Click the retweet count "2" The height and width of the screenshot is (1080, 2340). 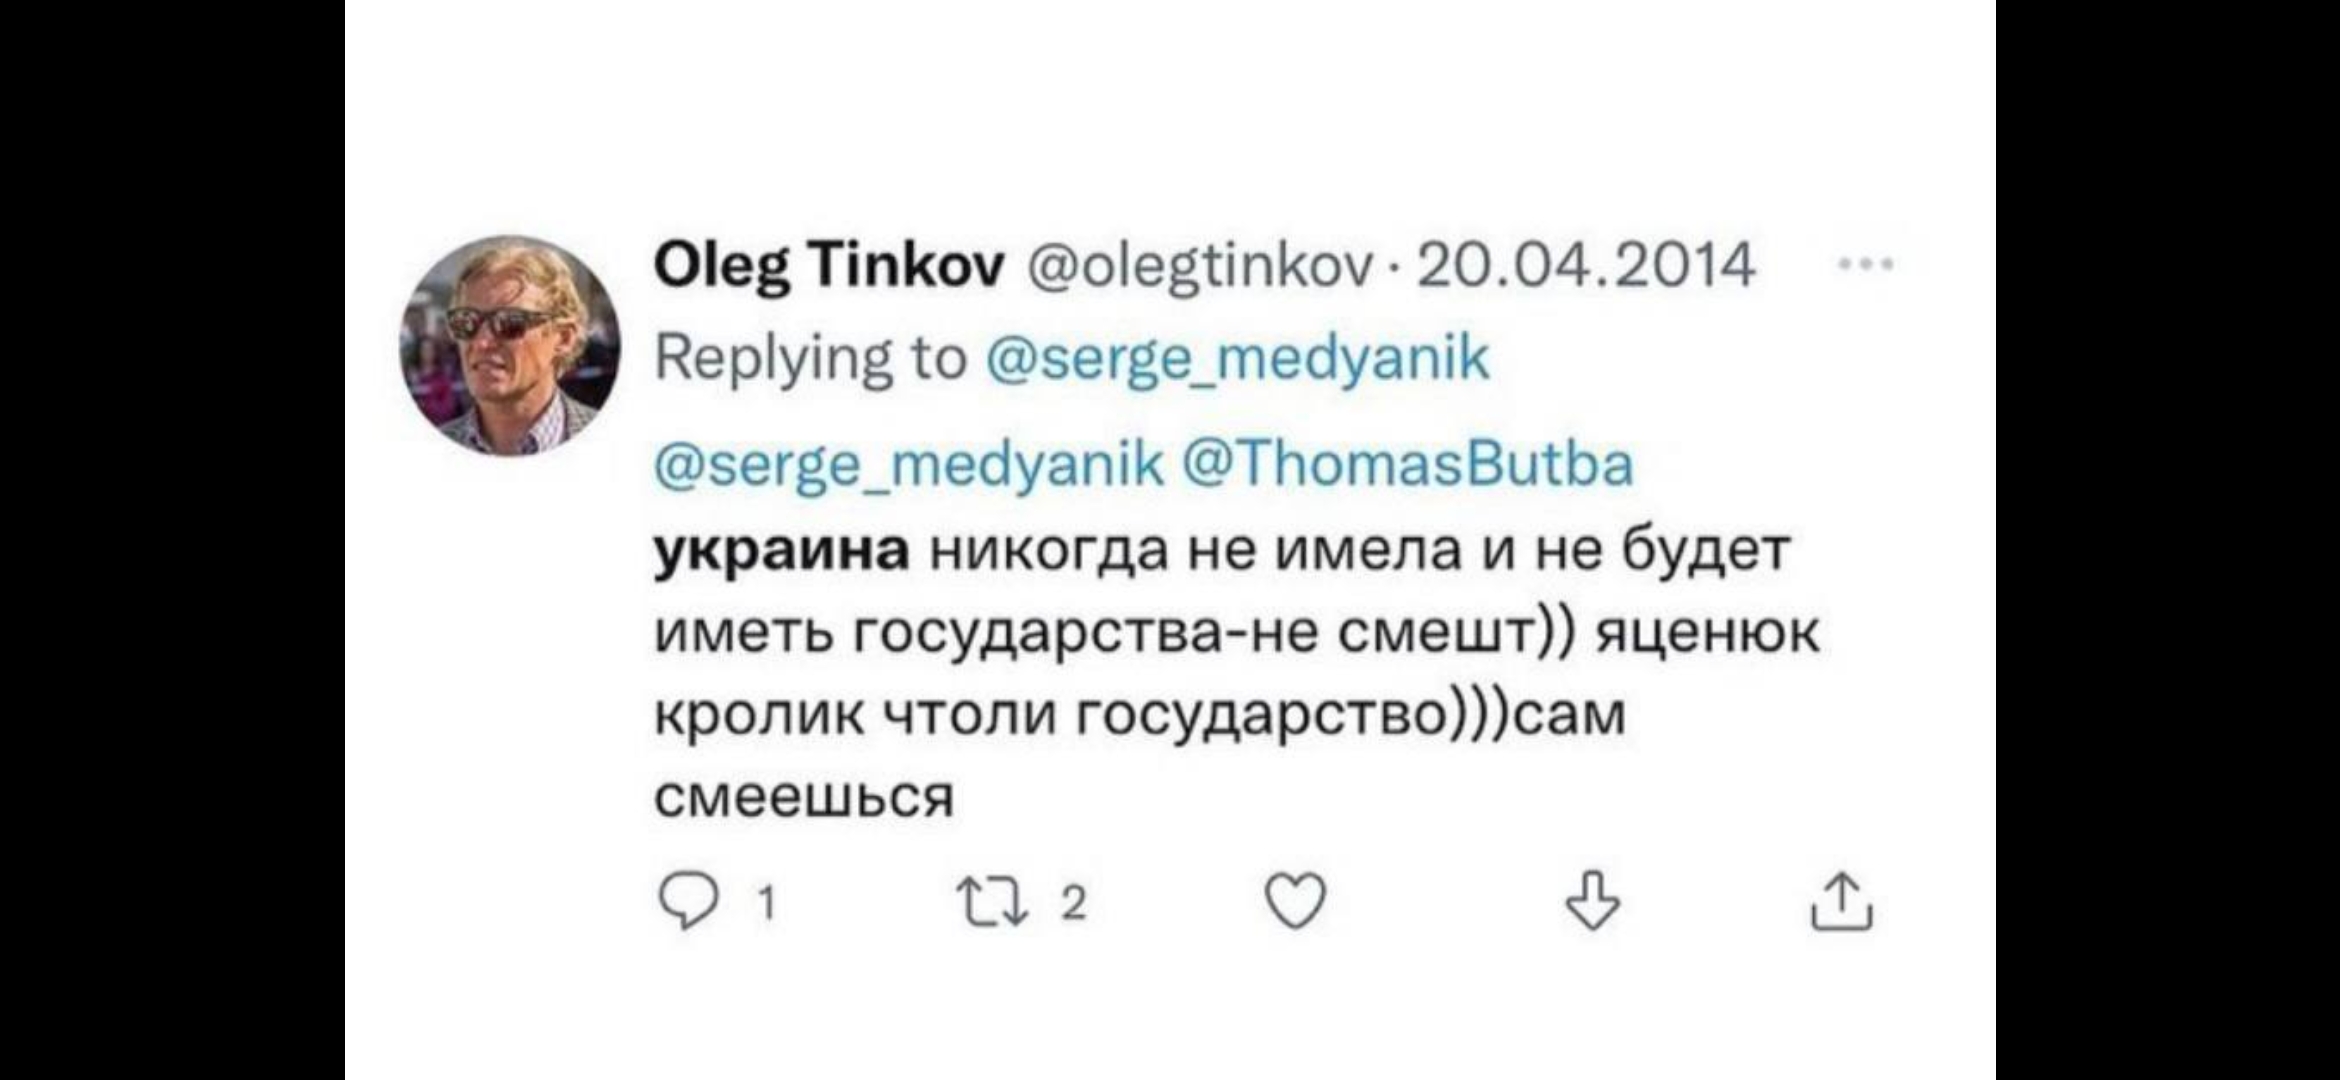click(1072, 905)
